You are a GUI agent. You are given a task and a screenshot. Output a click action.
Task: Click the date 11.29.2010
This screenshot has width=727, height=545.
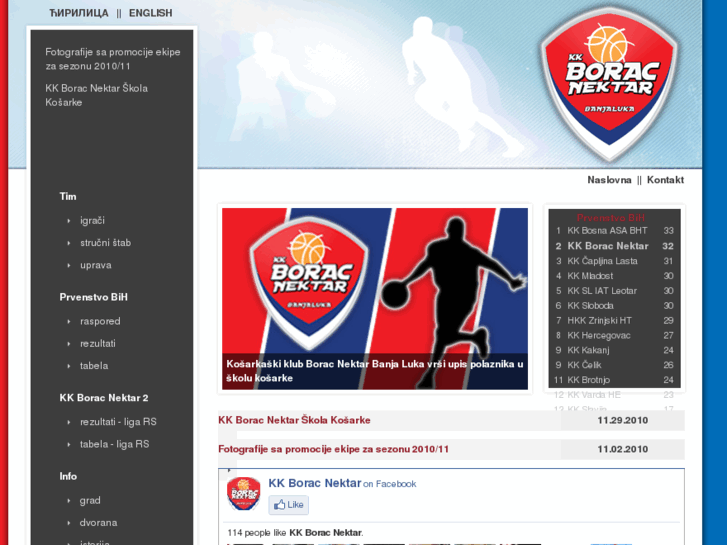coord(623,421)
